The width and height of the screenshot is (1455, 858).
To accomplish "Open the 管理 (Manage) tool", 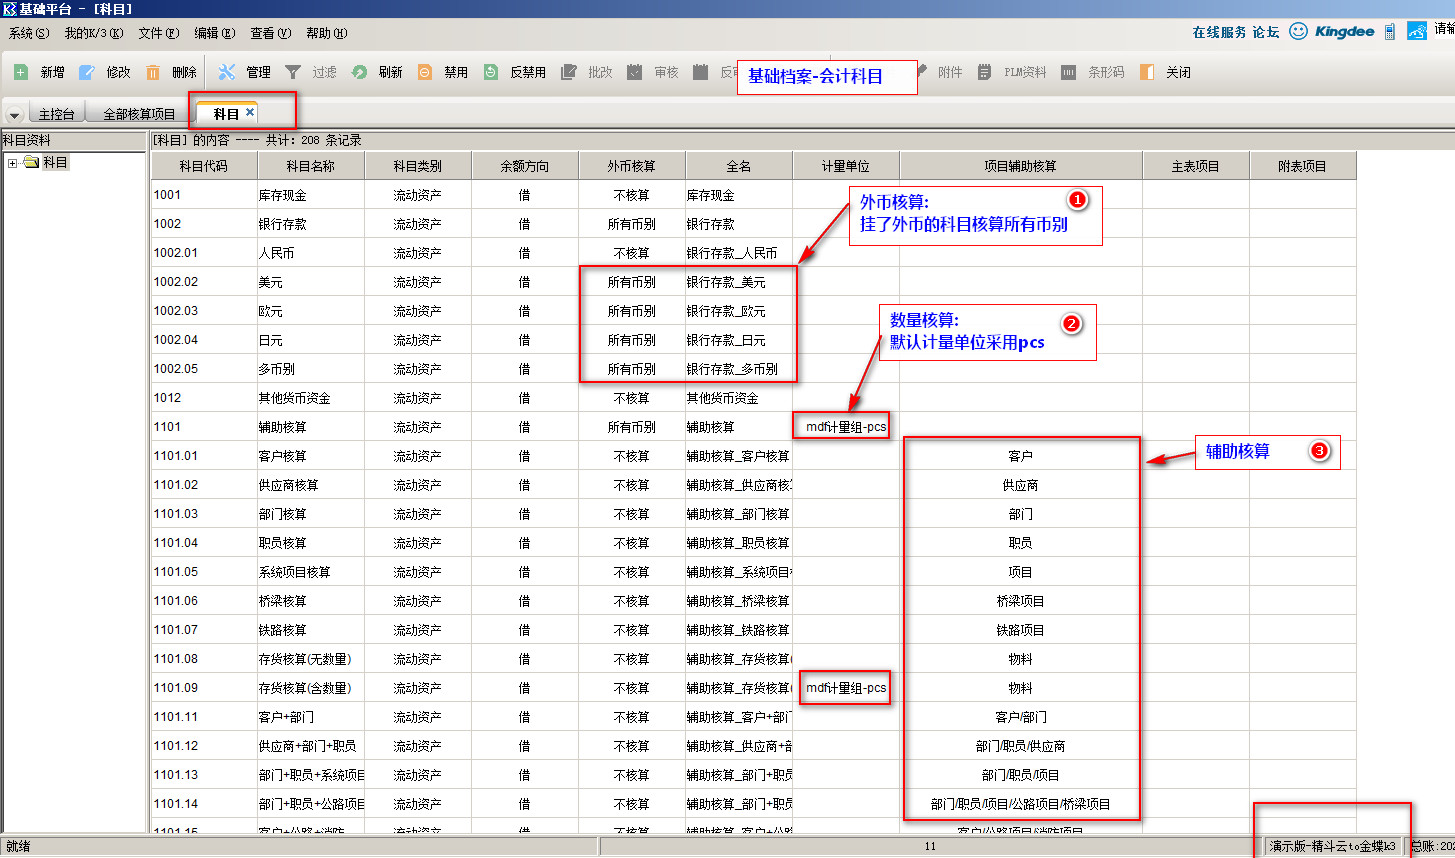I will 227,72.
